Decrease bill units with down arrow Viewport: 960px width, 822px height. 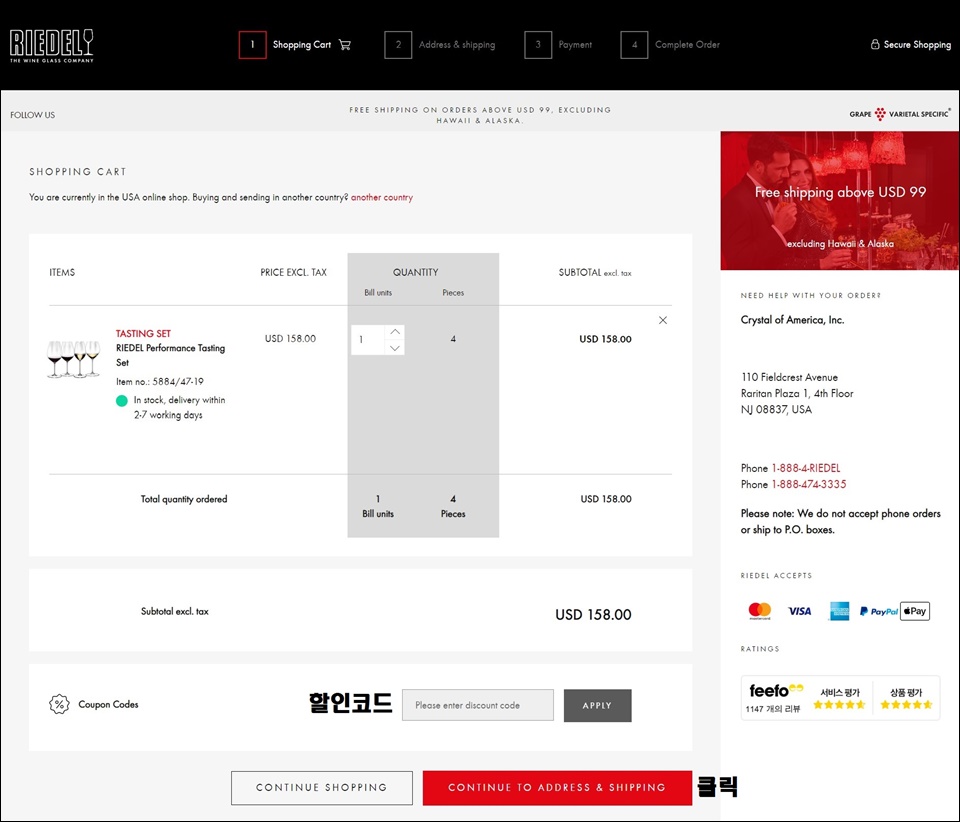point(395,348)
